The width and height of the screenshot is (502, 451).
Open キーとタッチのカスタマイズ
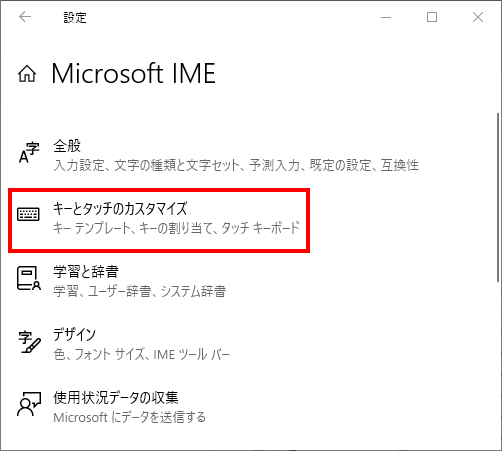pyautogui.click(x=120, y=209)
